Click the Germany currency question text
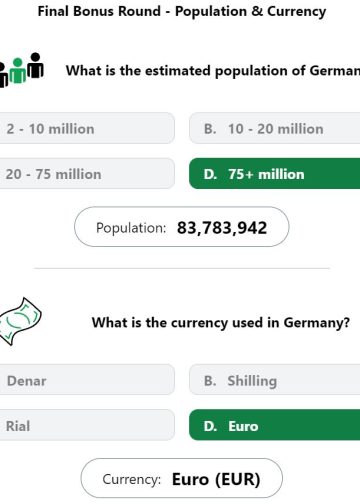 click(221, 322)
